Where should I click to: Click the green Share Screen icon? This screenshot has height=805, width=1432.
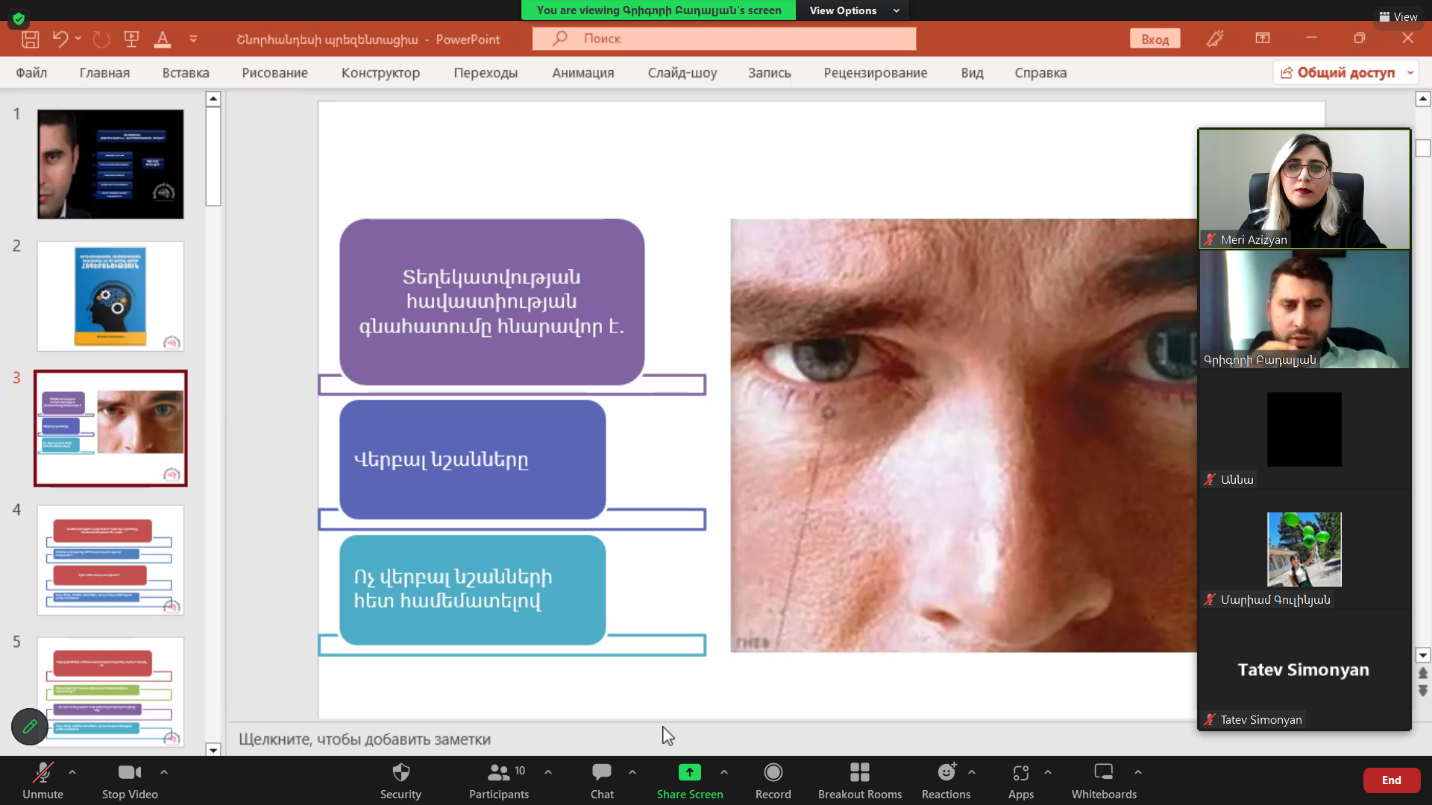coord(689,773)
